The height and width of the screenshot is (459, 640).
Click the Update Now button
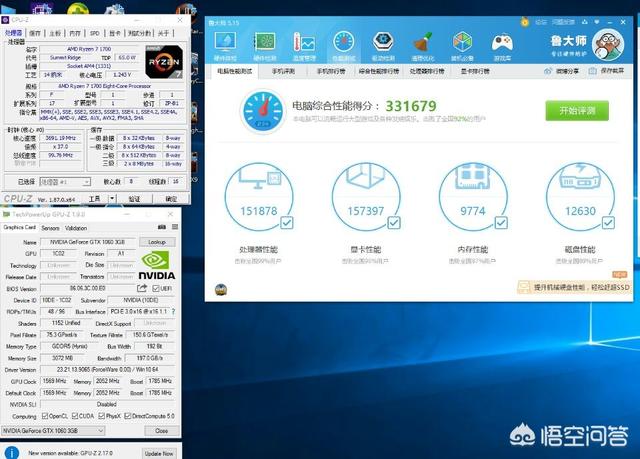(159, 453)
